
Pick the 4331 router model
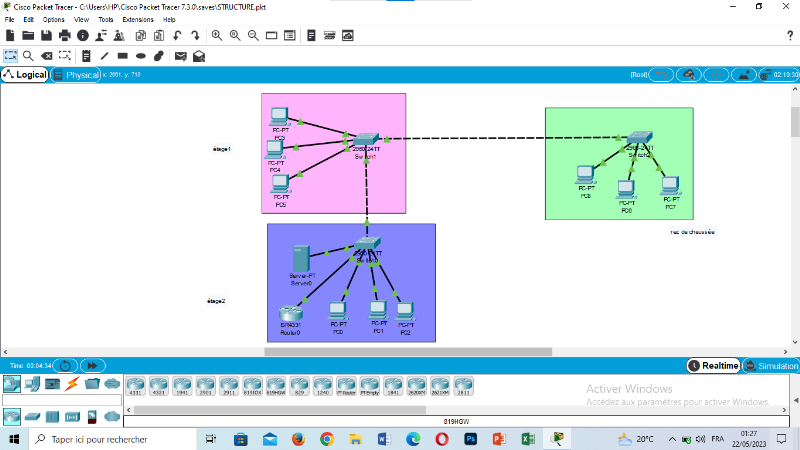[135, 386]
